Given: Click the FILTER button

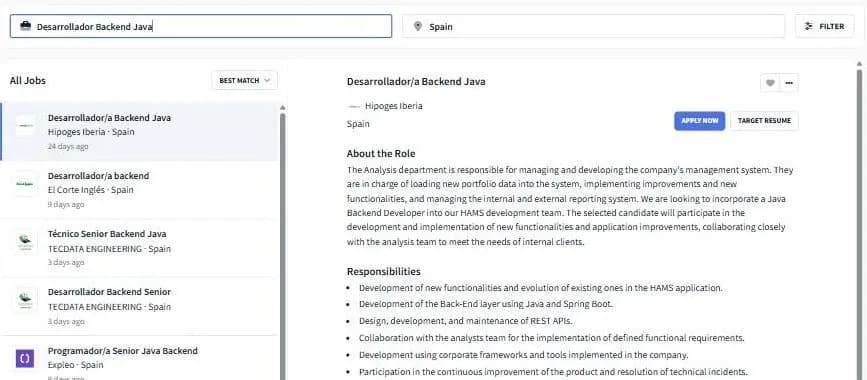Looking at the screenshot, I should click(824, 26).
